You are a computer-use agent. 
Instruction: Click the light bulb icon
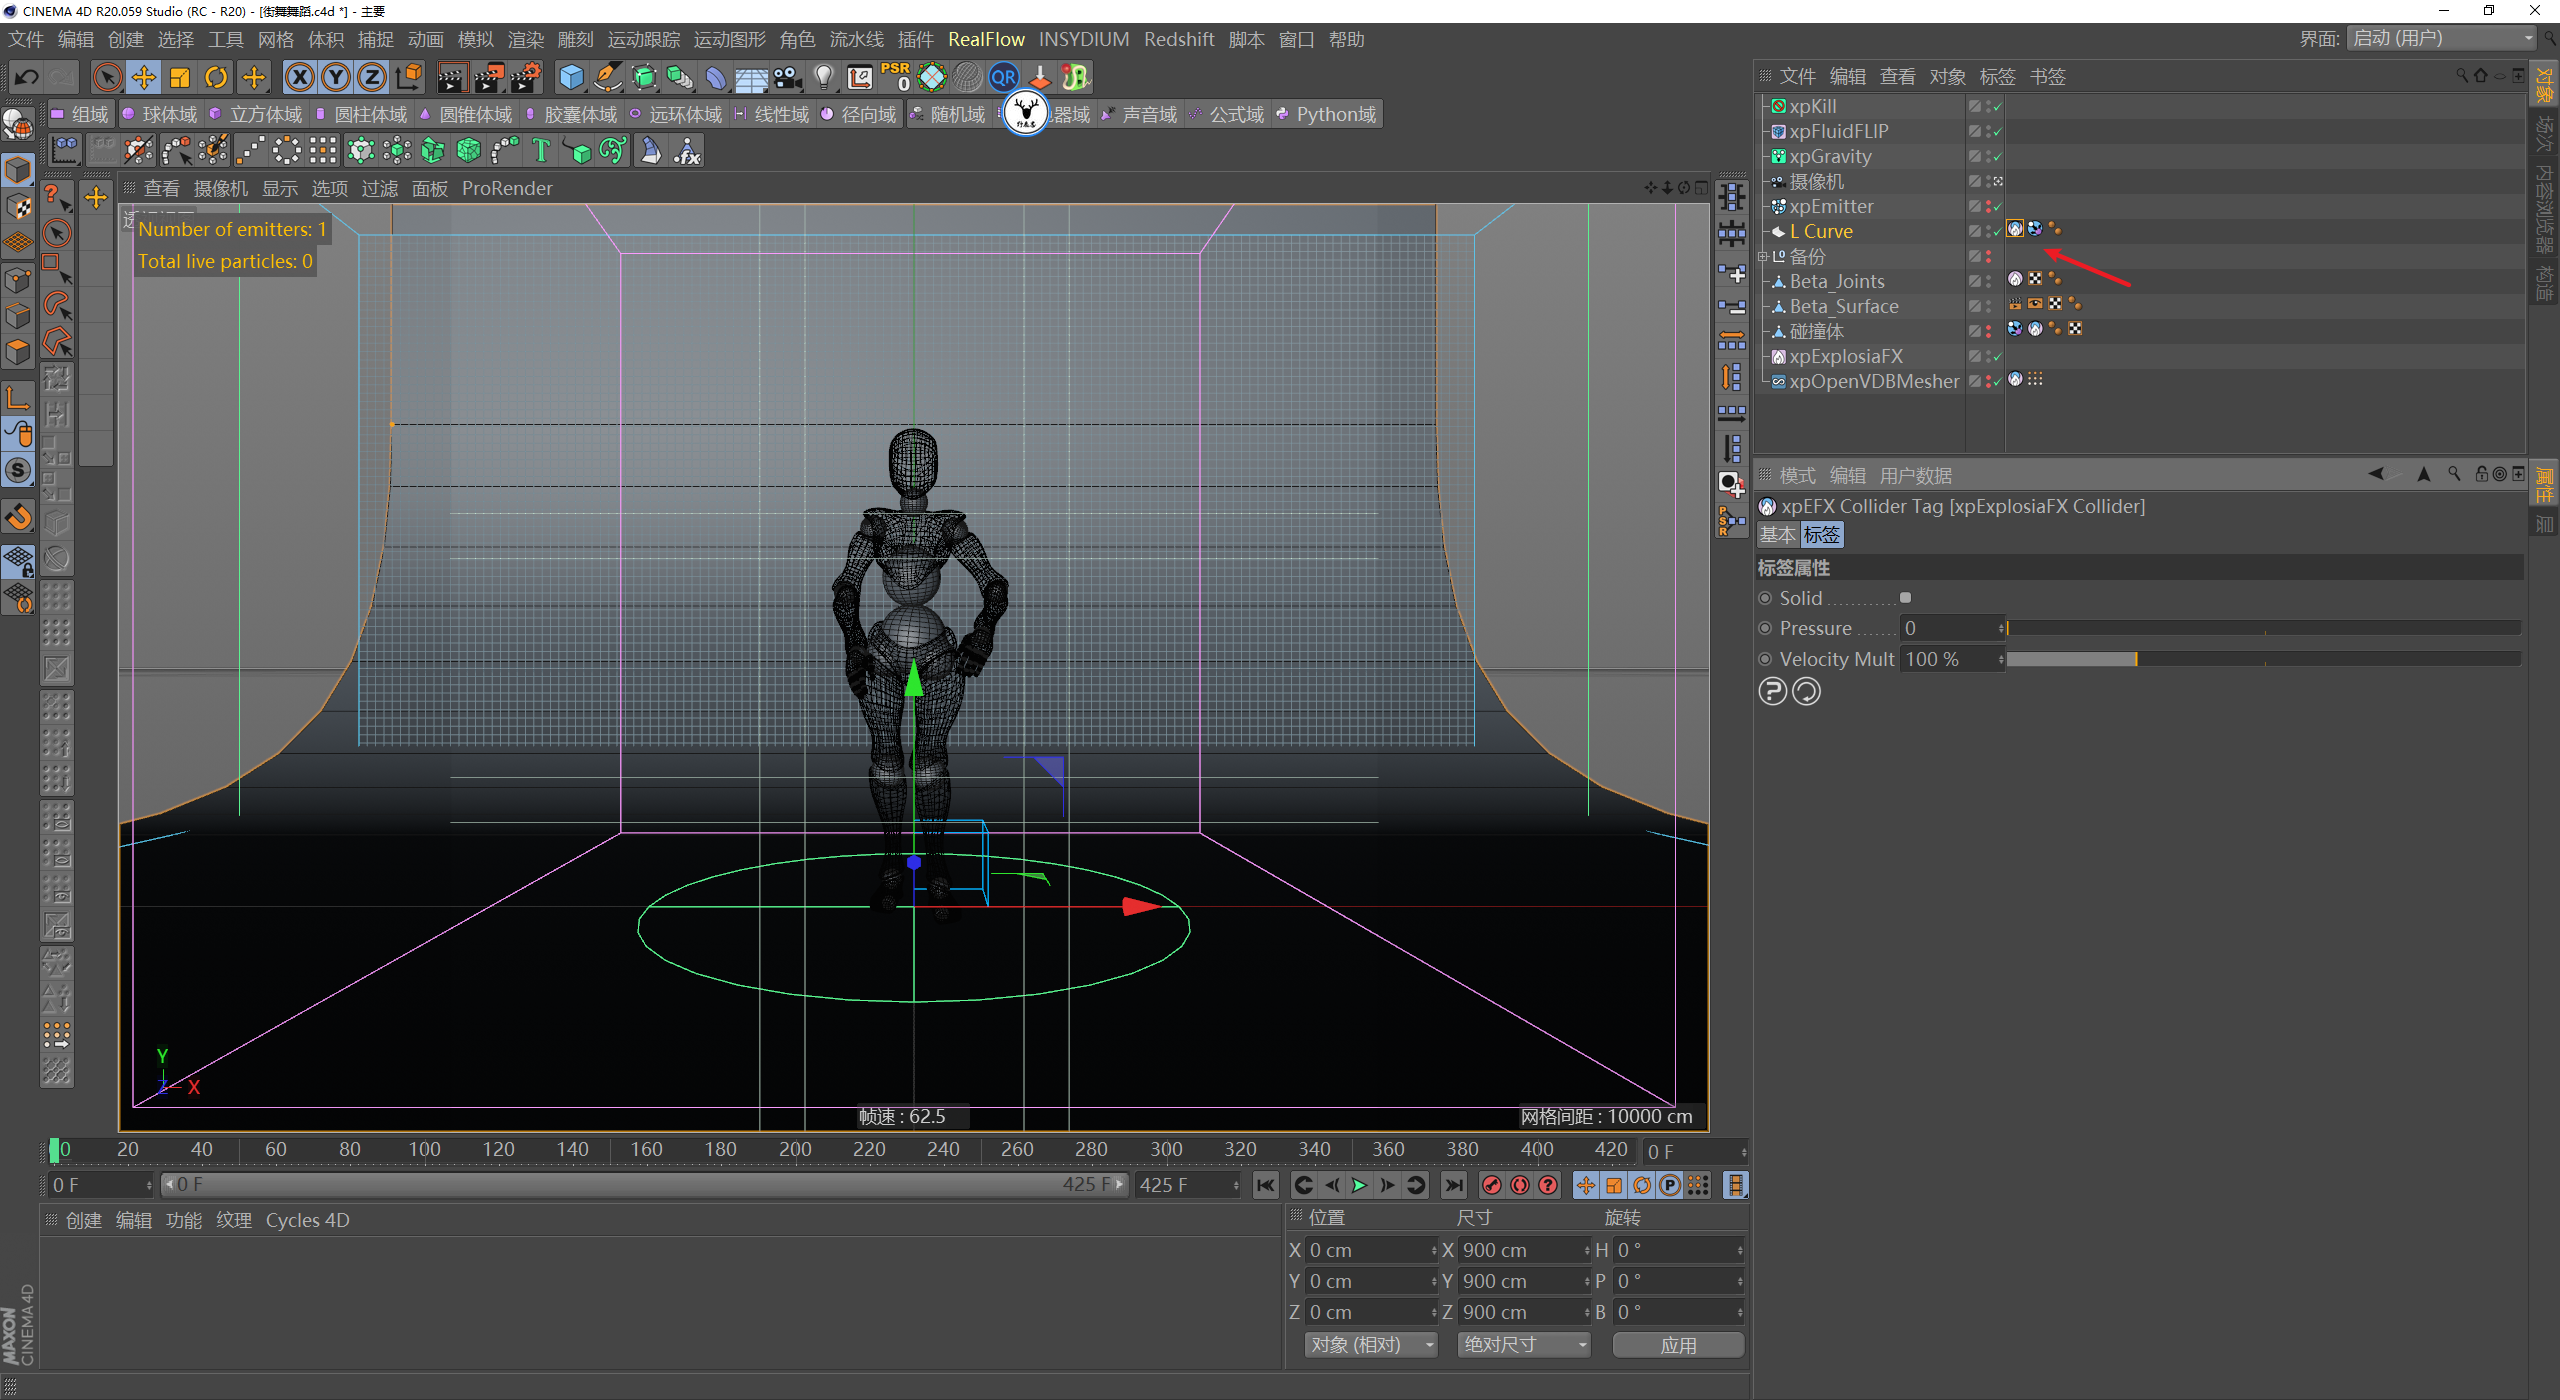[823, 77]
